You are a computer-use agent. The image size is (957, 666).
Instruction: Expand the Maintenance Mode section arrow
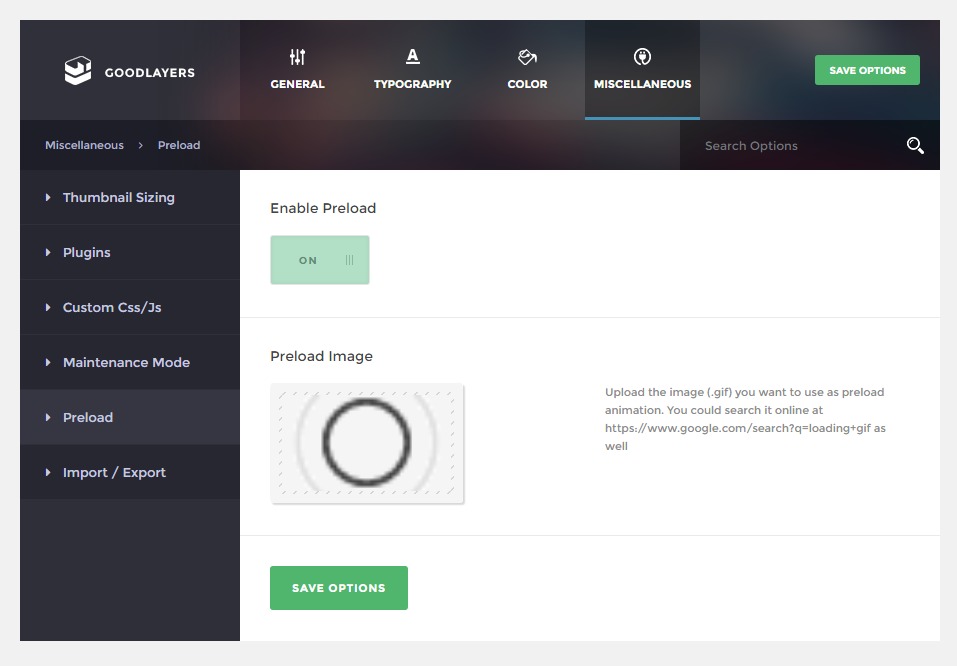point(48,363)
